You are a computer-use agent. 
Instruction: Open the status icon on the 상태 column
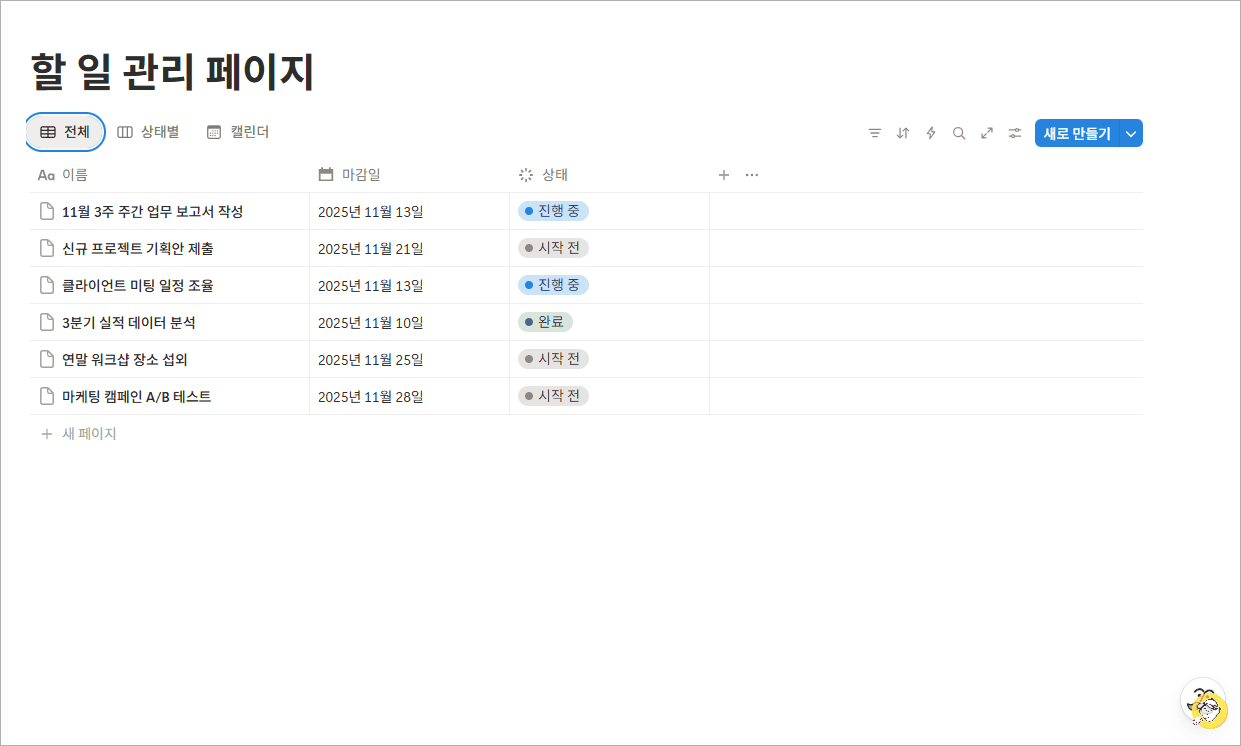pyautogui.click(x=524, y=174)
